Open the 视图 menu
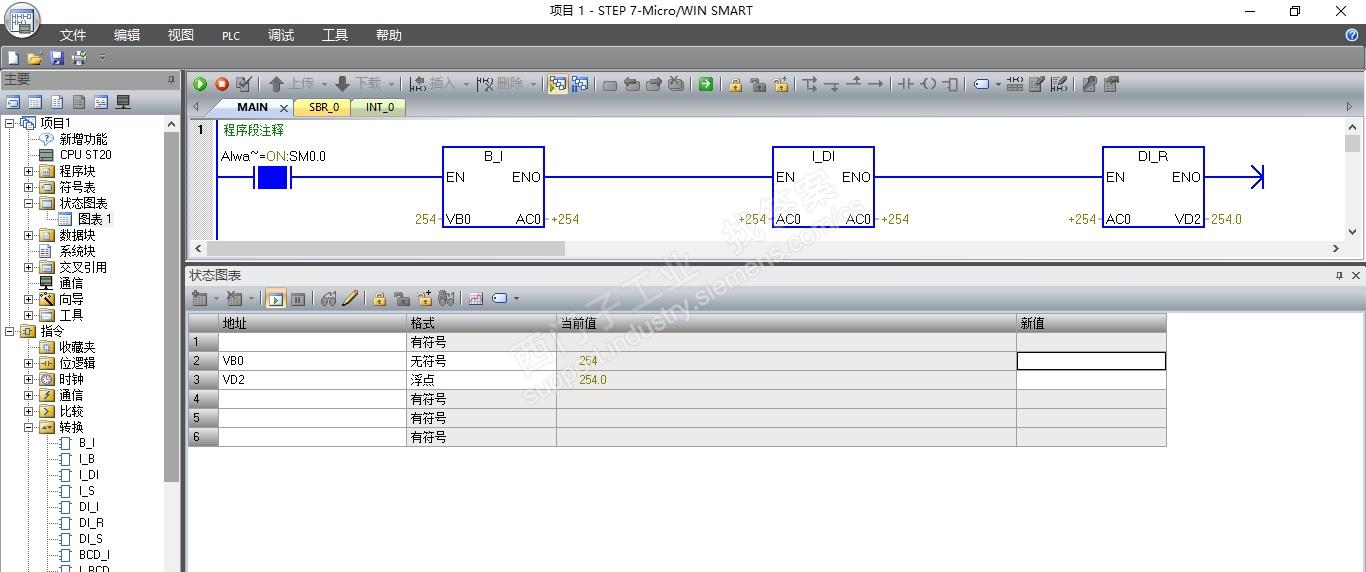1366x572 pixels. pyautogui.click(x=181, y=35)
